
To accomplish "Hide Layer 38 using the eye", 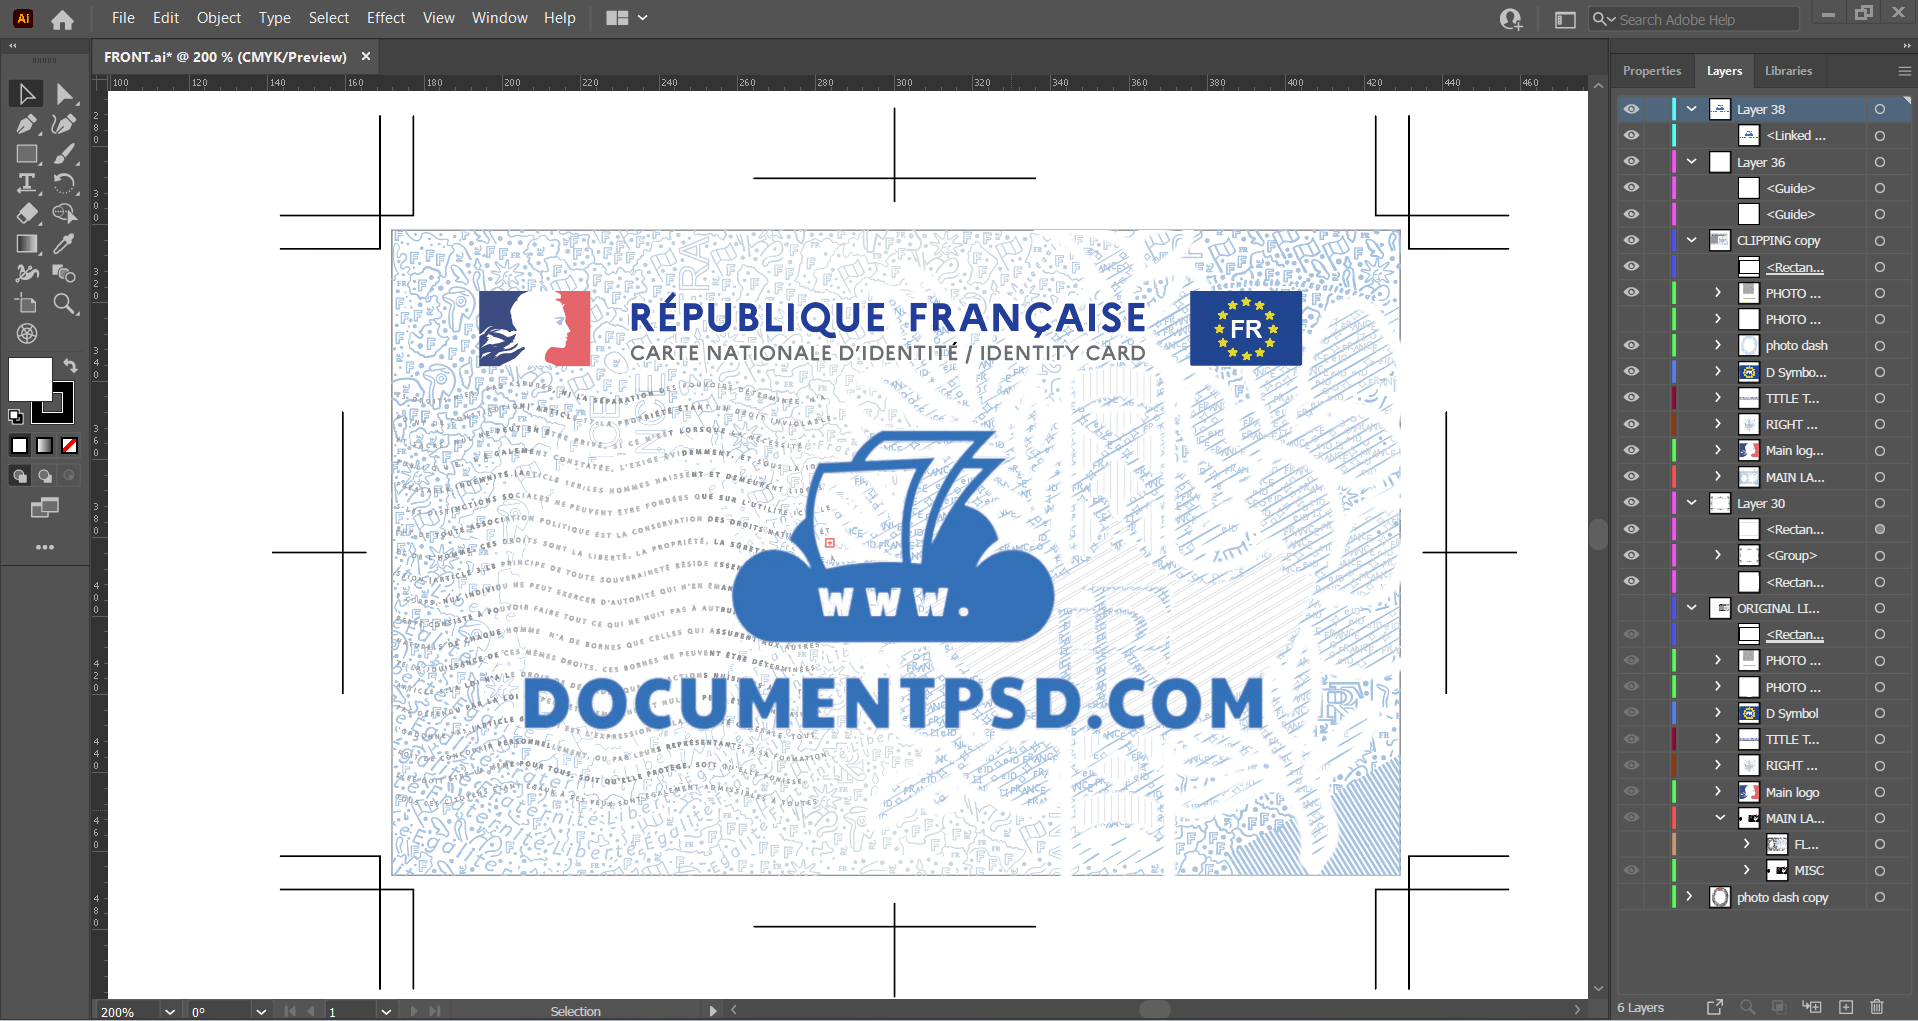I will click(x=1631, y=109).
